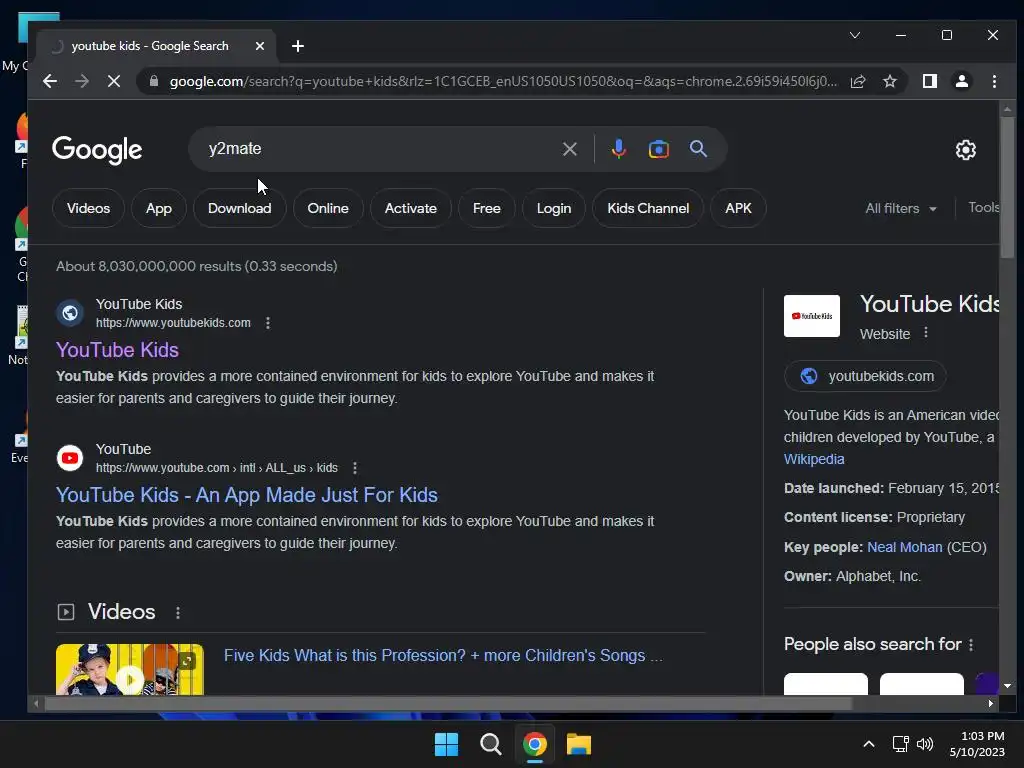1024x768 pixels.
Task: Open a new tab
Action: coord(298,46)
